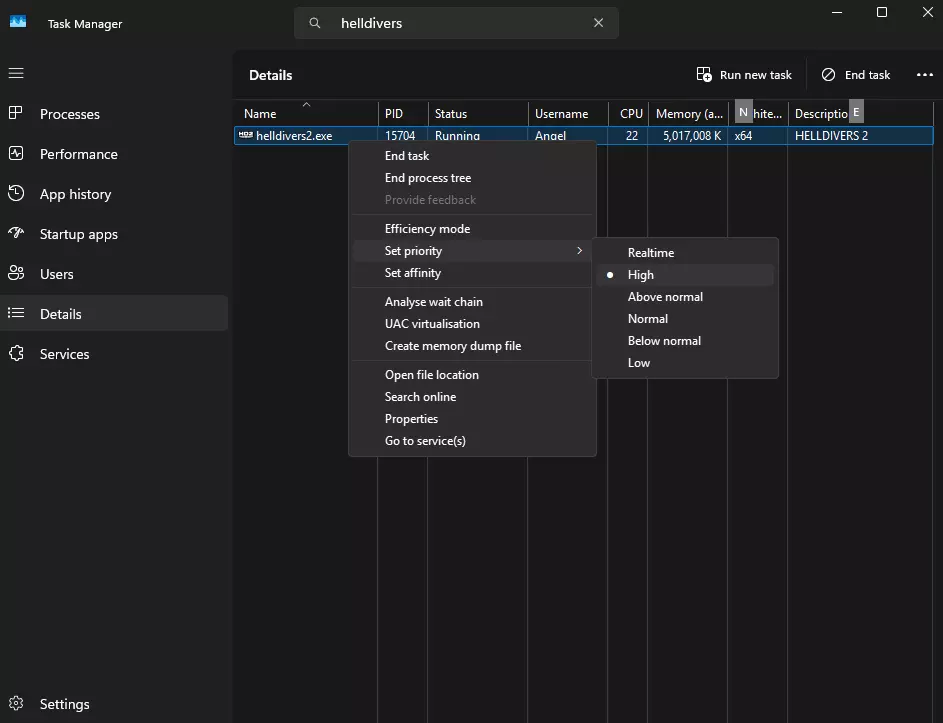This screenshot has width=943, height=723.
Task: Open the three-dots more options menu
Action: click(x=924, y=75)
